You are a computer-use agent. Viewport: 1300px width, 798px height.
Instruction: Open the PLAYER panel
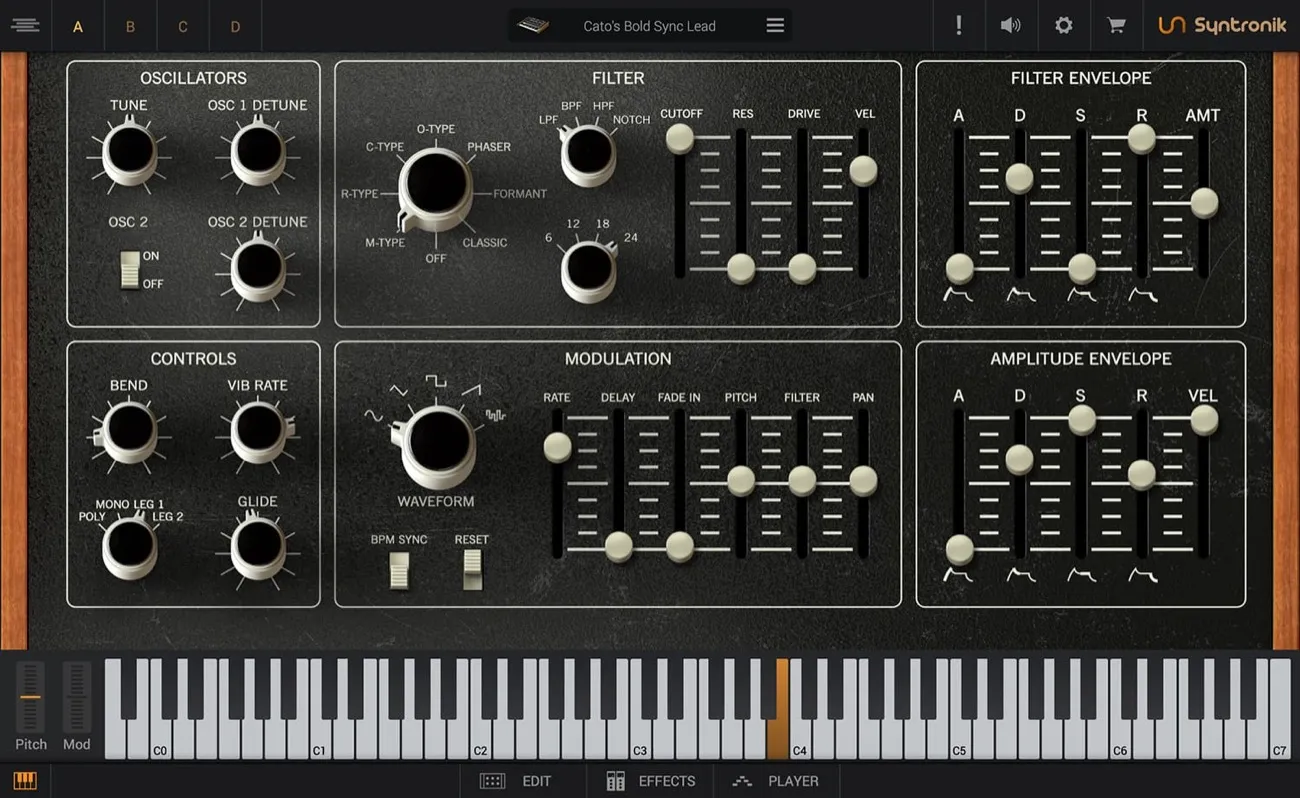[778, 781]
